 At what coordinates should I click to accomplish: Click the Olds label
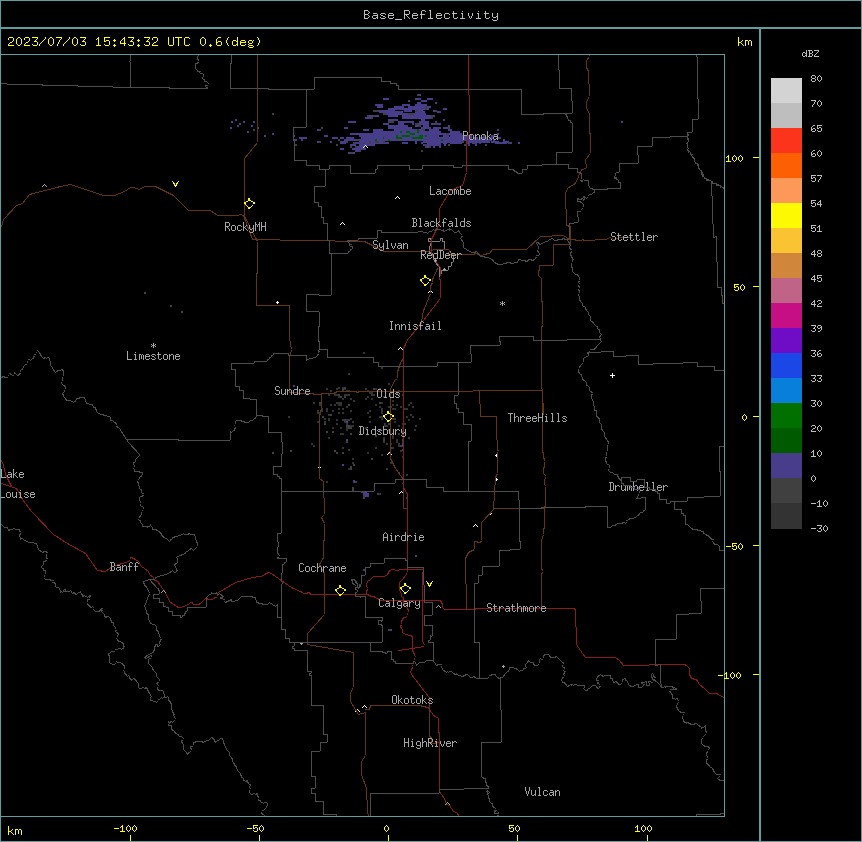click(x=388, y=394)
